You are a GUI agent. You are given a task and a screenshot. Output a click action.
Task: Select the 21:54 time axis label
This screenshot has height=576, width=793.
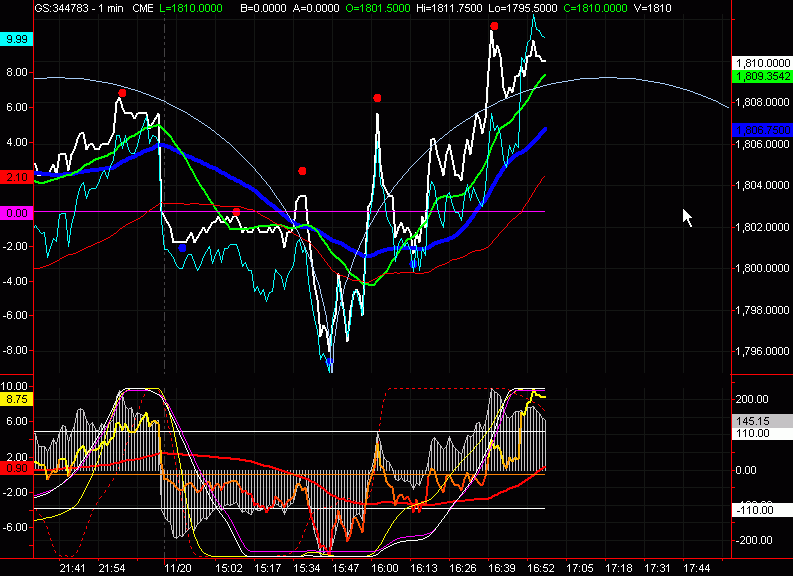pos(112,568)
